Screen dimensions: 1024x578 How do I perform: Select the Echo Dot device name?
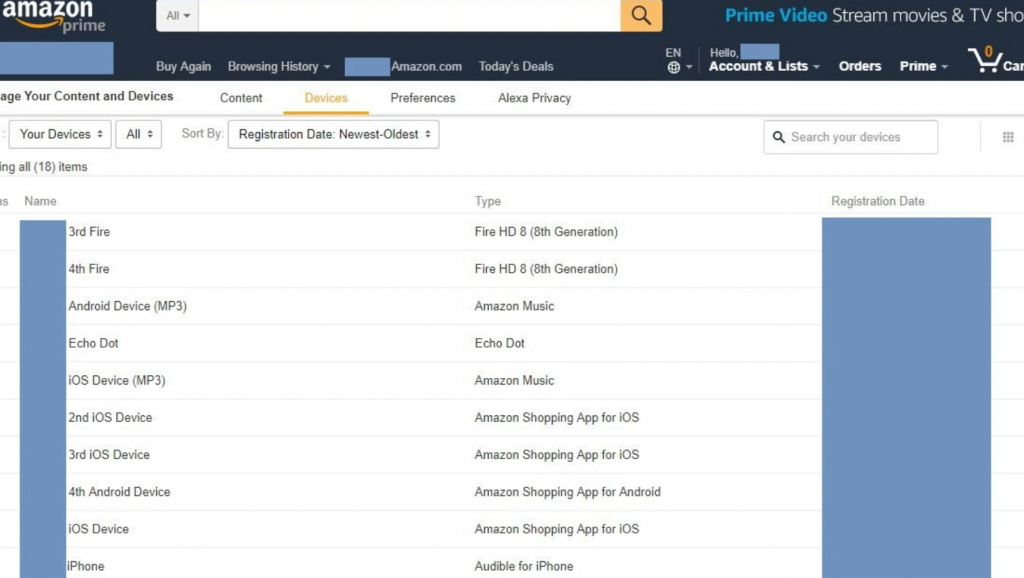93,344
